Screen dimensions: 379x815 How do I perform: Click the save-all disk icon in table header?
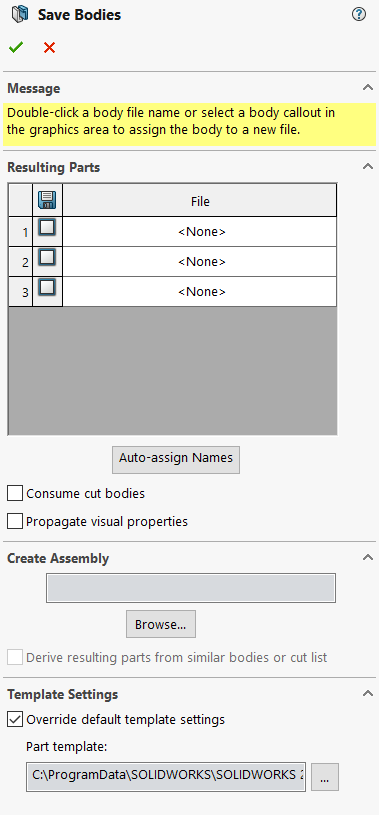47,200
